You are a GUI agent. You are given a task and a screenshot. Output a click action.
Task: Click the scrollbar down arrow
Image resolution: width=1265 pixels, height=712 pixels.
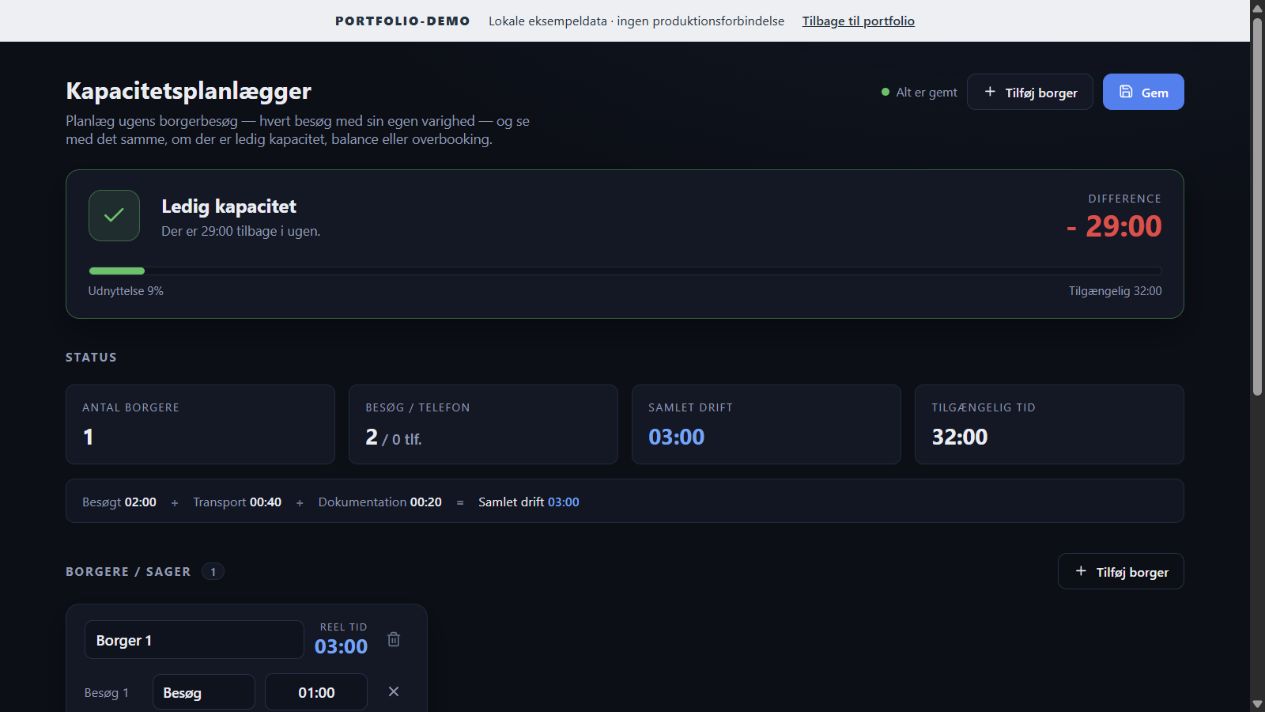click(x=1257, y=704)
